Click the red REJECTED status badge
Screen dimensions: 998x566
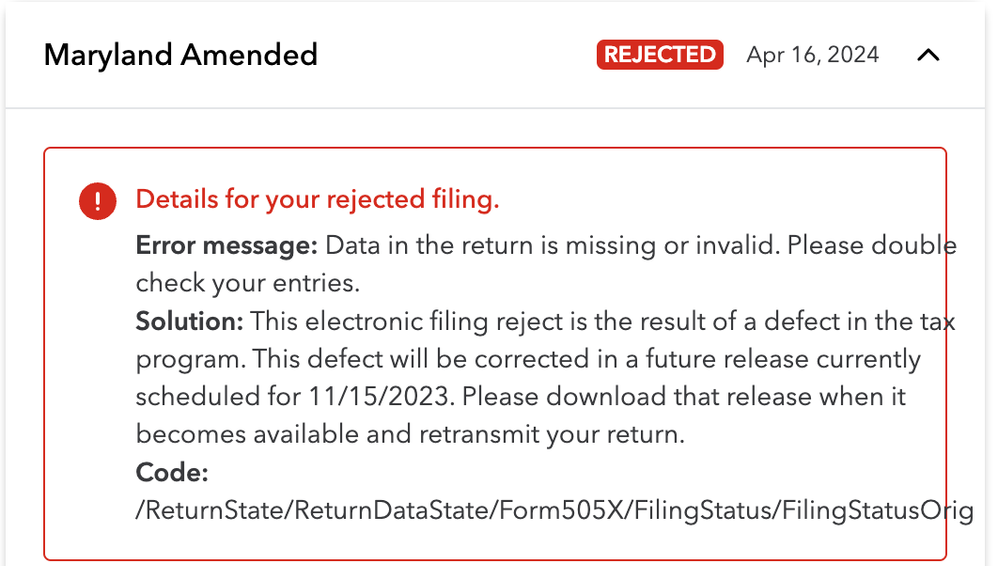(x=660, y=54)
